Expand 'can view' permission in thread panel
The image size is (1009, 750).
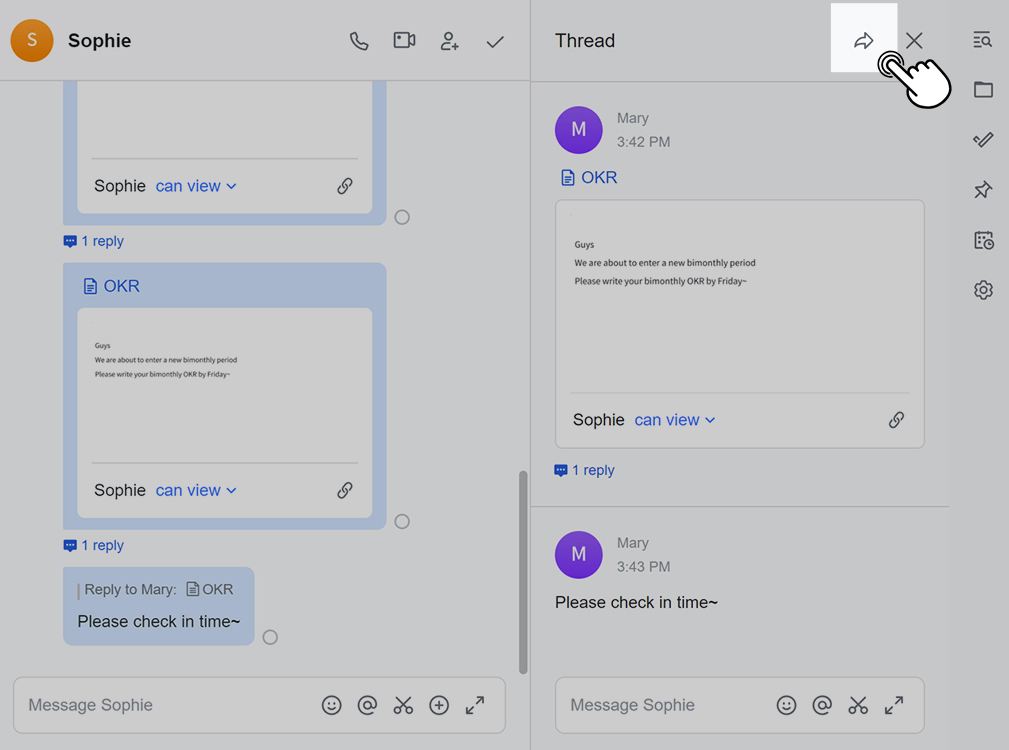pos(675,420)
